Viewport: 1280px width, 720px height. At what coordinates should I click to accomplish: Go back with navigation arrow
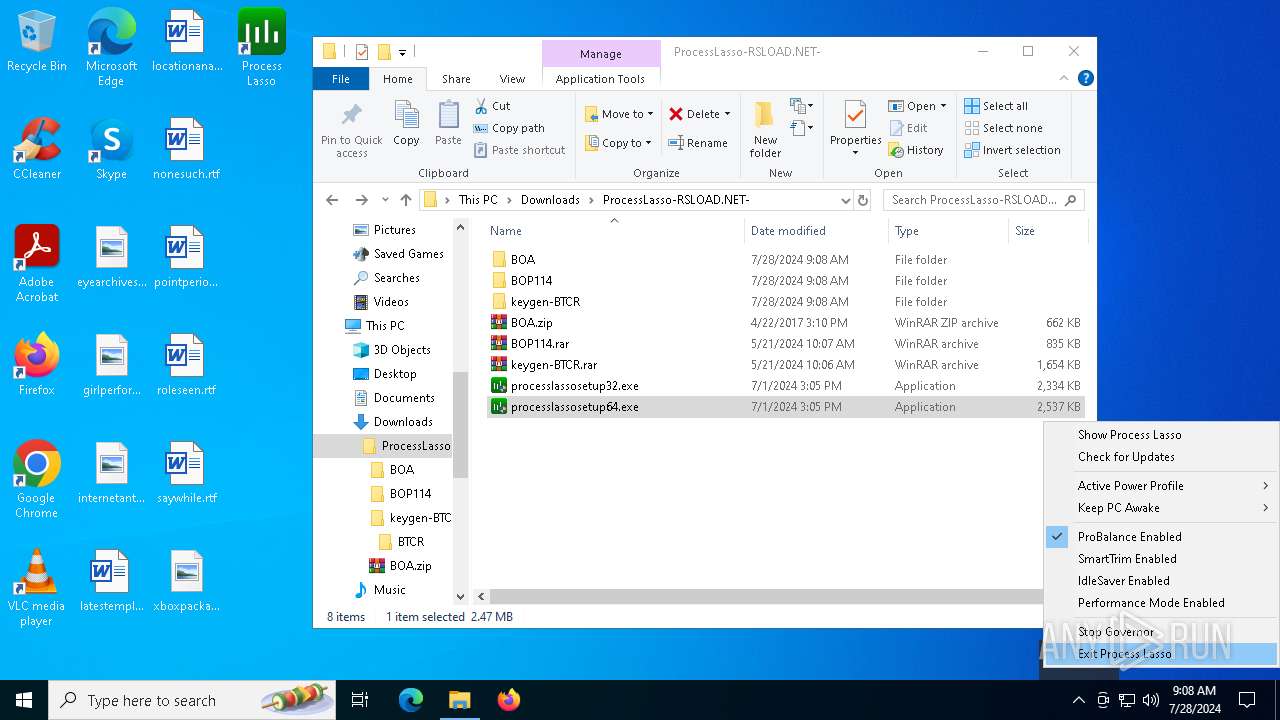tap(332, 200)
